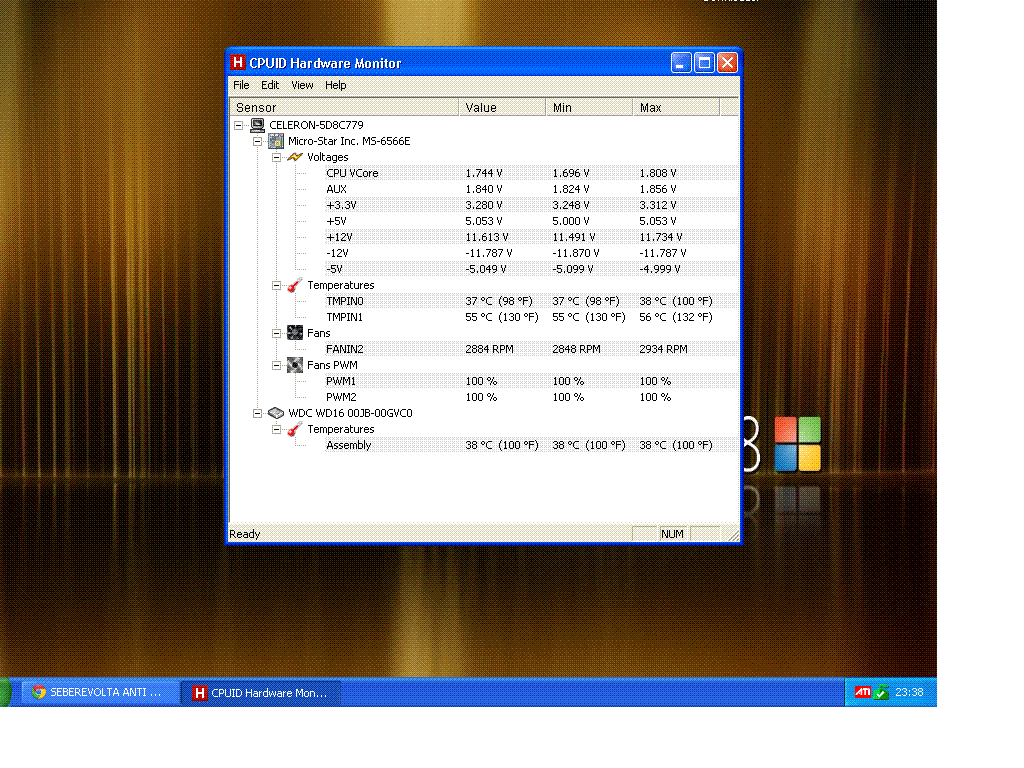Collapse the Fans PWM section

click(277, 365)
